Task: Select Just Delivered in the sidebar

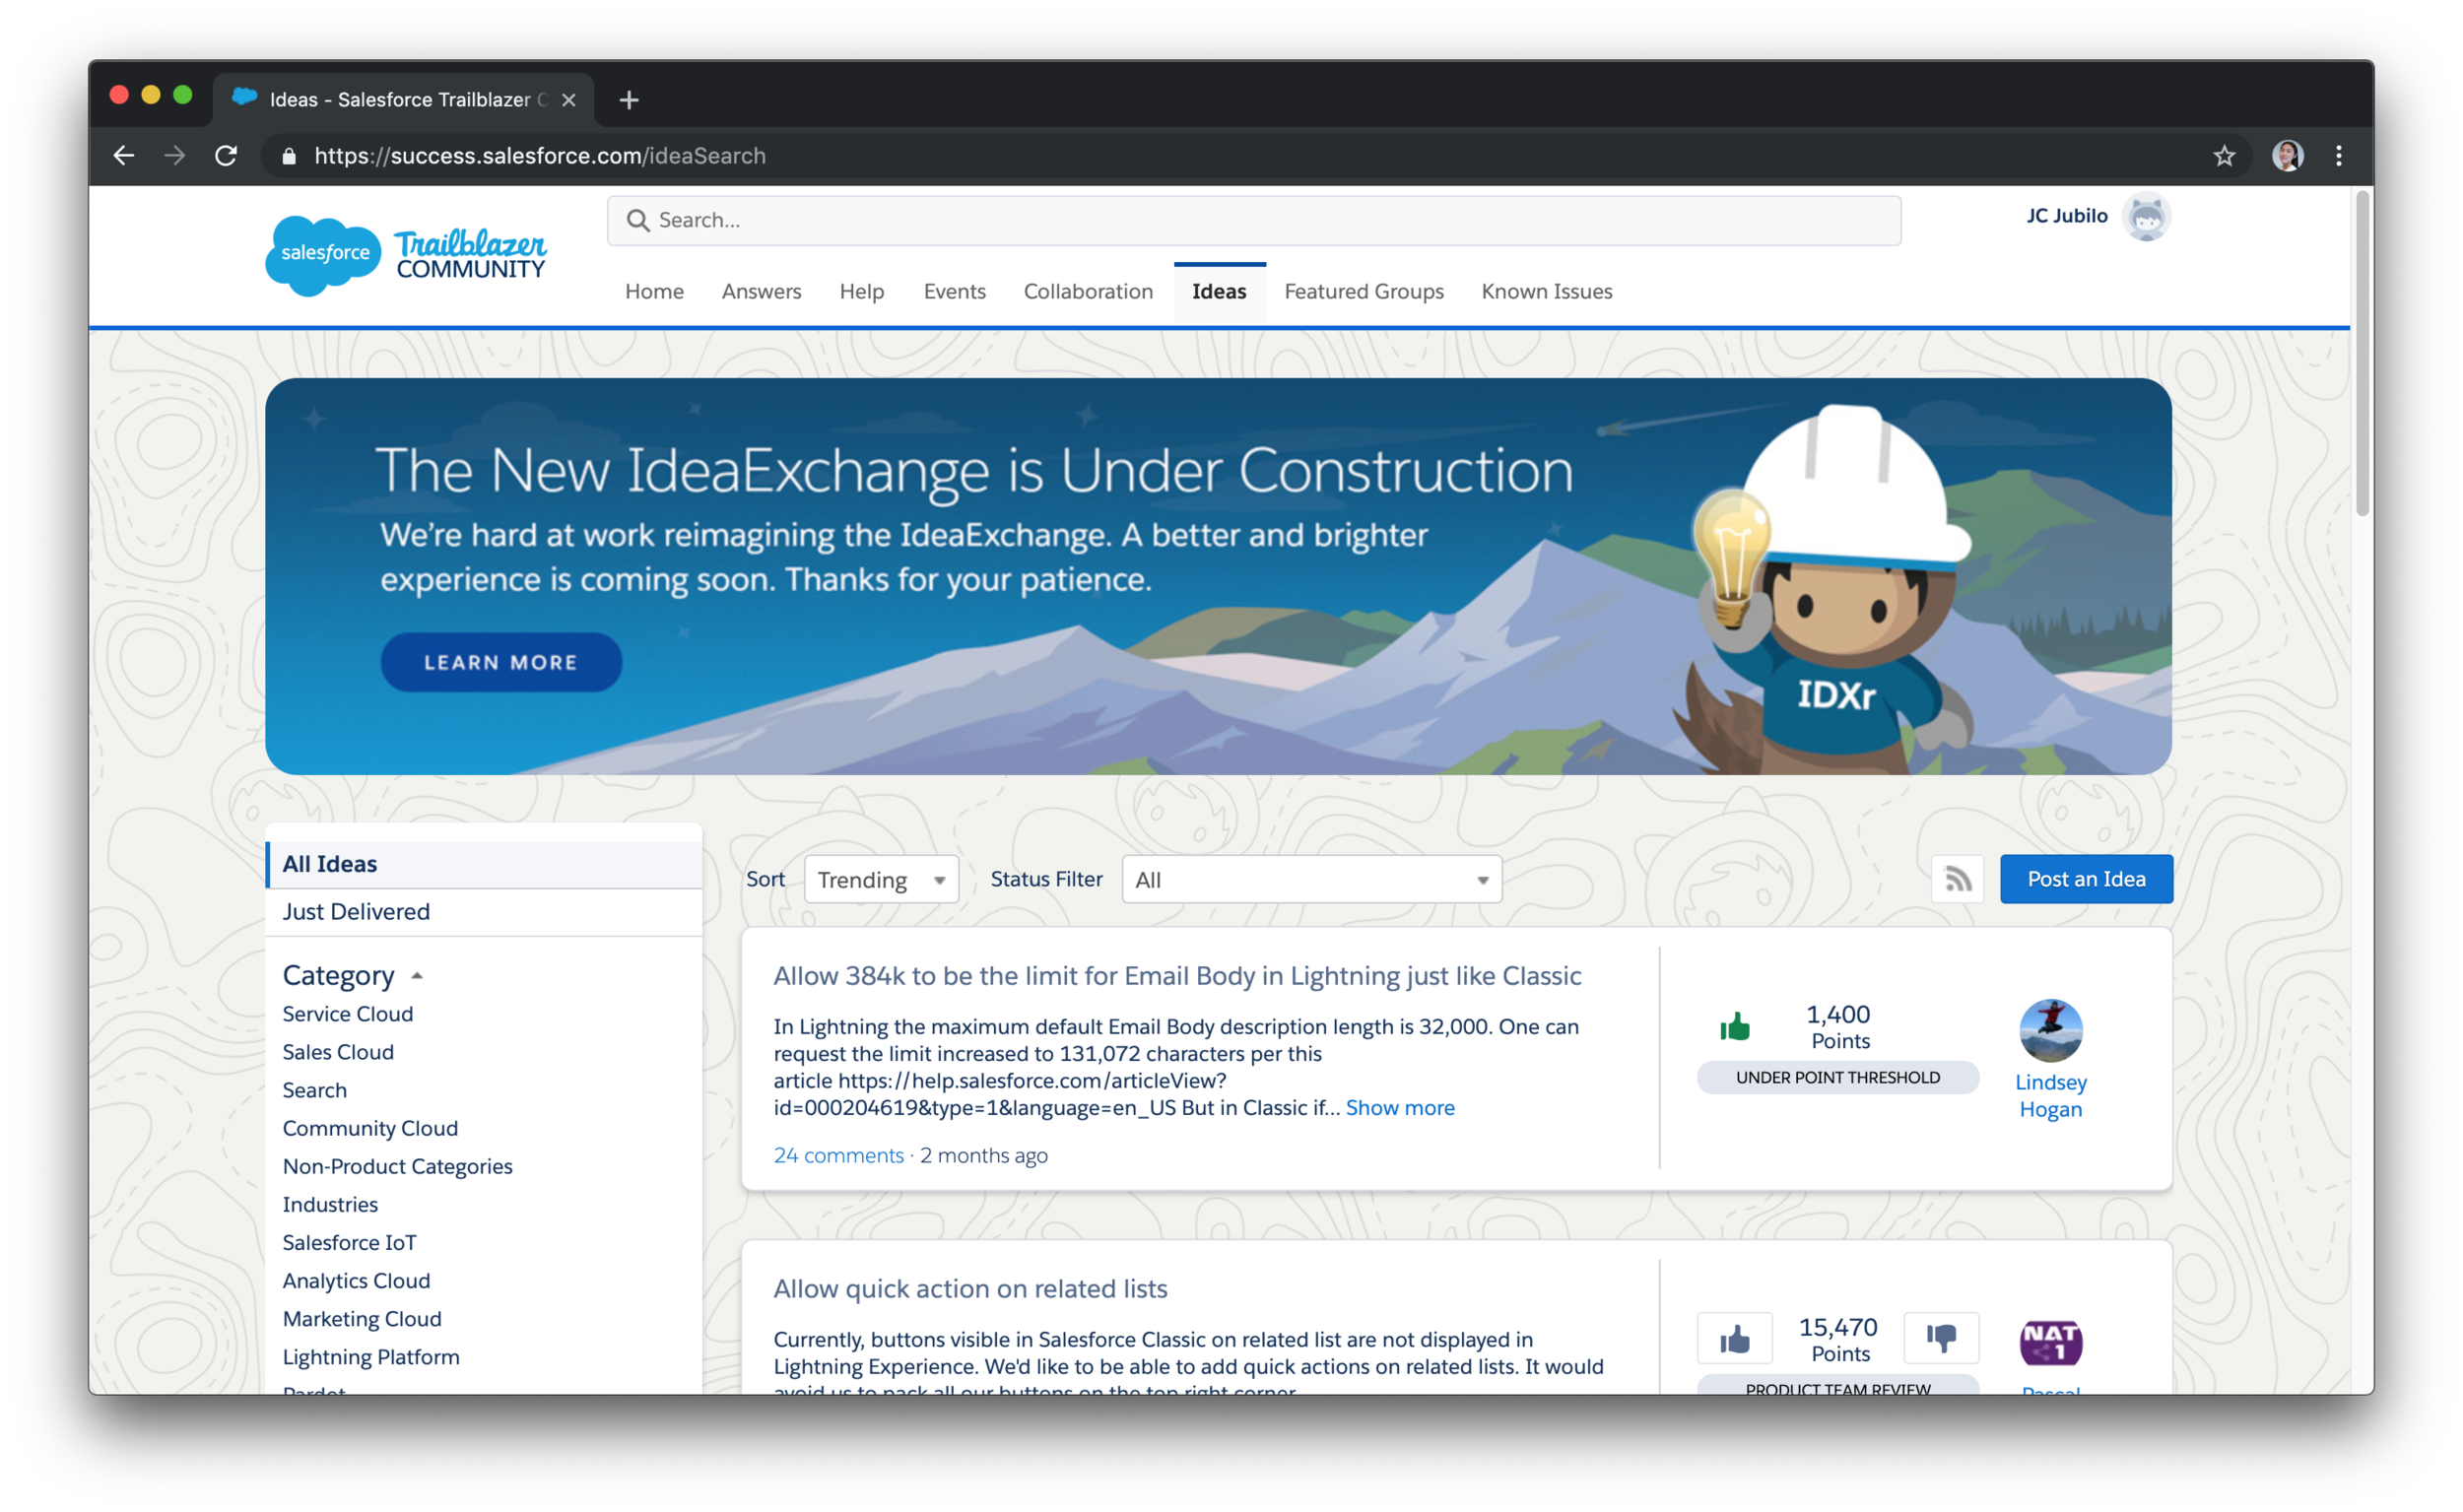Action: [485, 912]
